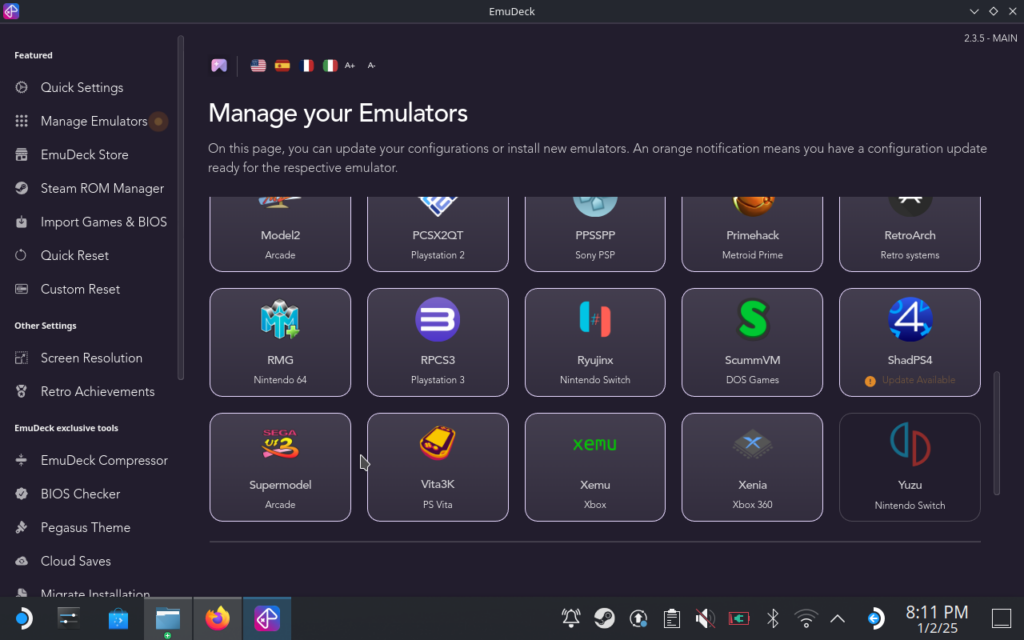1024x640 pixels.
Task: Open EmuDeck Compressor tool
Action: [x=104, y=460]
